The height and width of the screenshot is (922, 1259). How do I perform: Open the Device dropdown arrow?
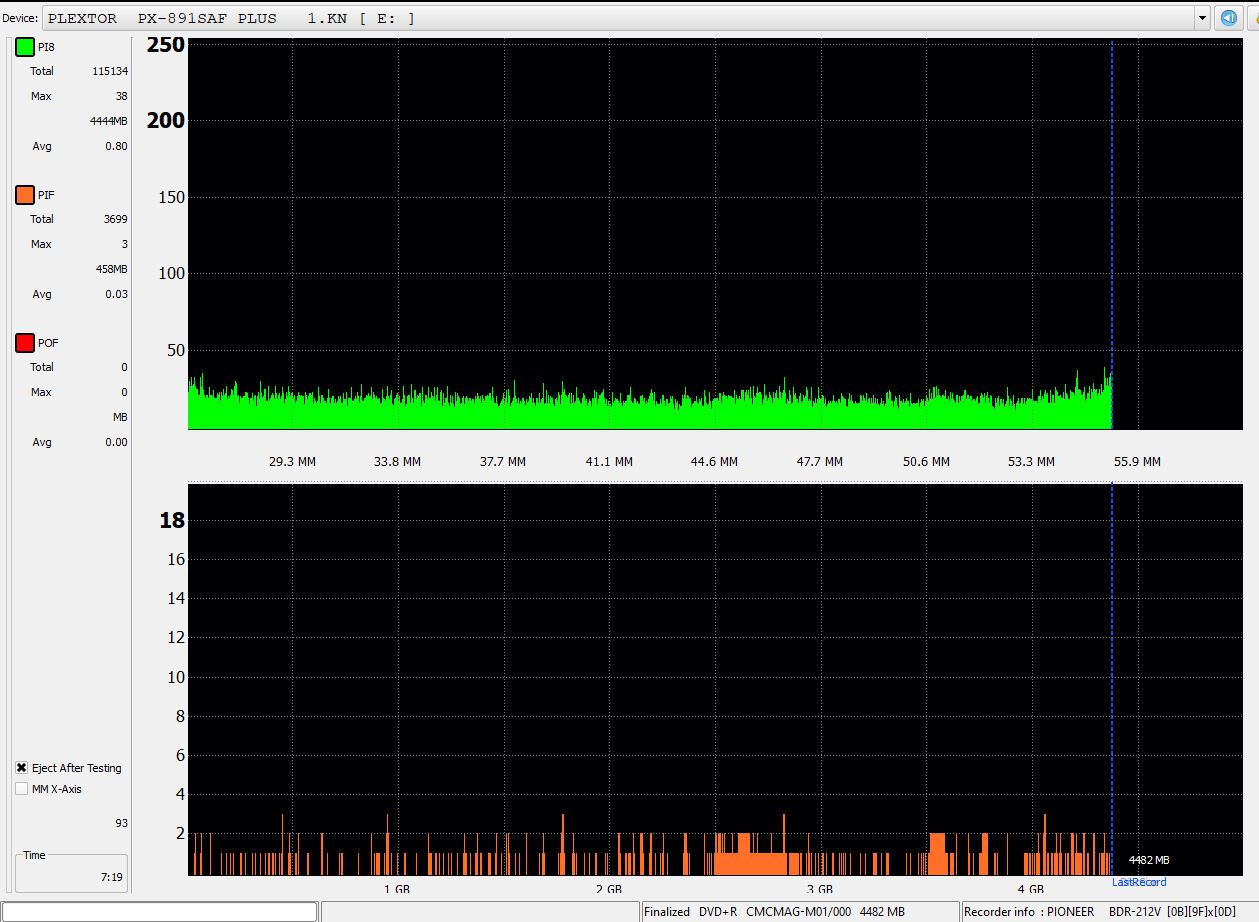click(1202, 18)
